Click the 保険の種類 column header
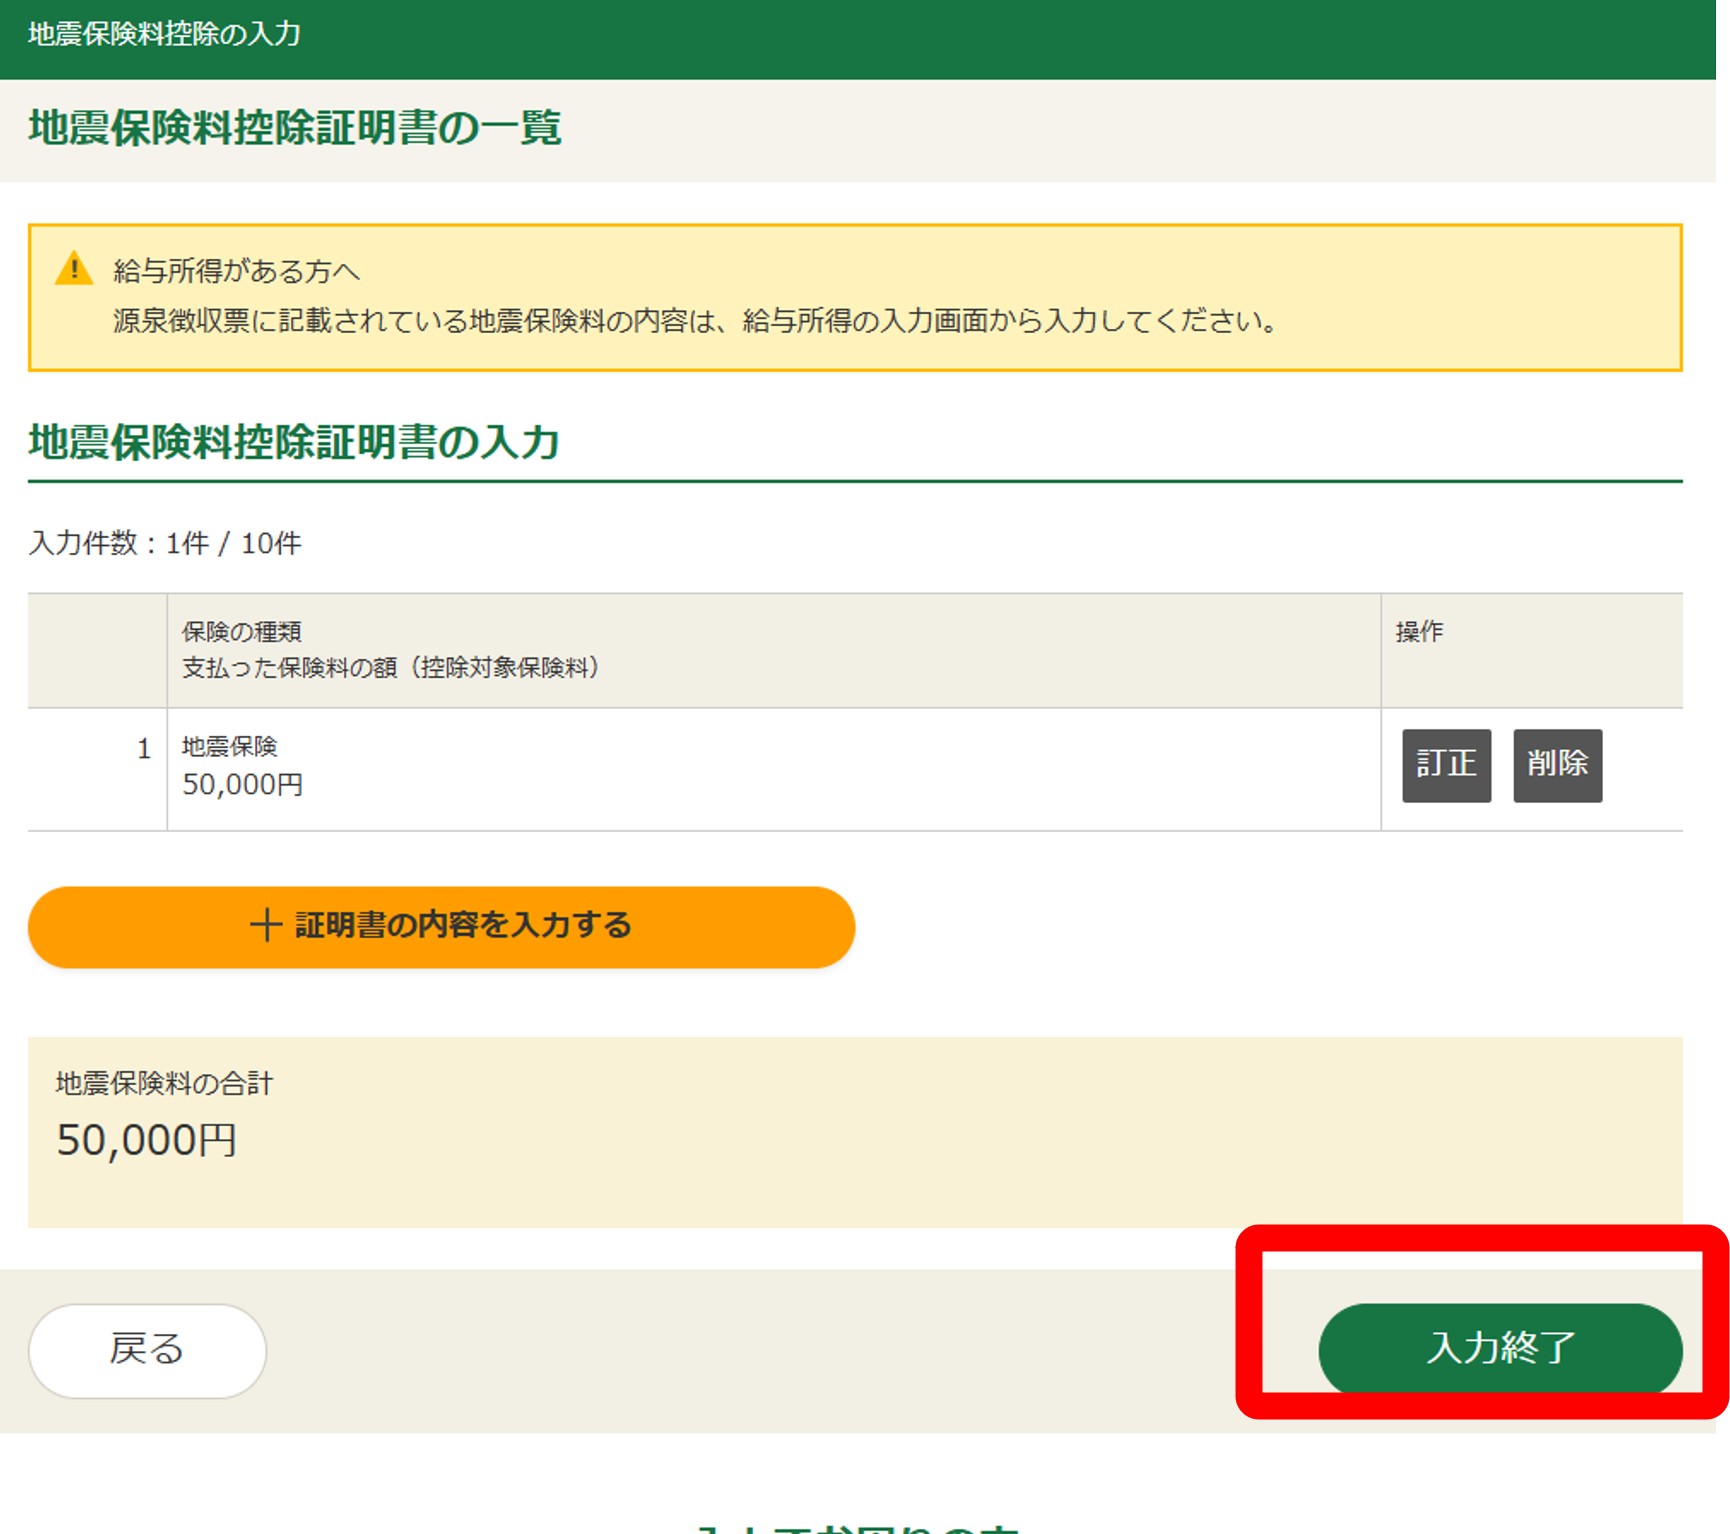 coord(242,632)
